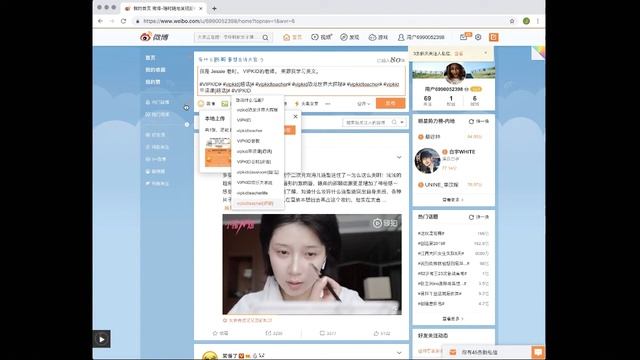The image size is (640, 360).
Task: Open the settings gear in Weibo header
Action: click(x=478, y=37)
